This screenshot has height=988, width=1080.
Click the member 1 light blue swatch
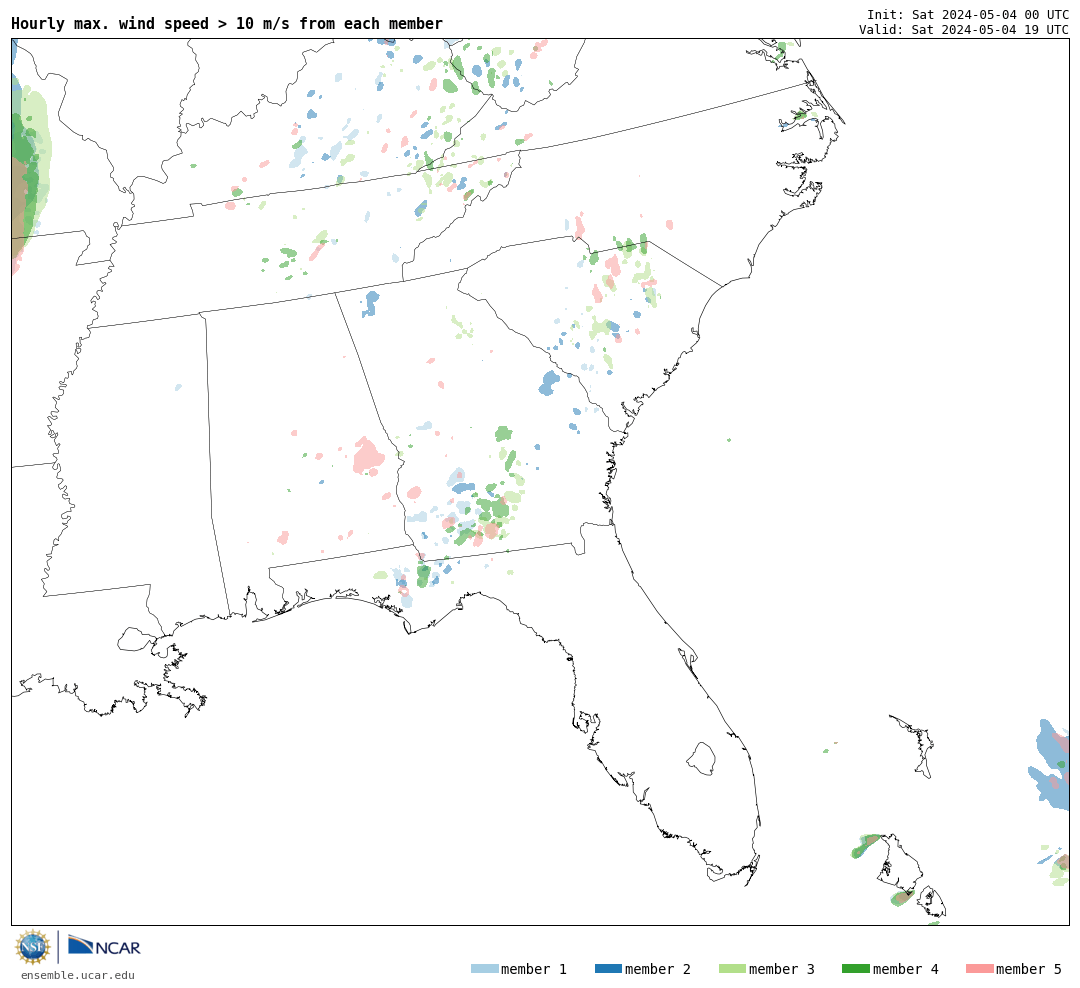click(484, 969)
